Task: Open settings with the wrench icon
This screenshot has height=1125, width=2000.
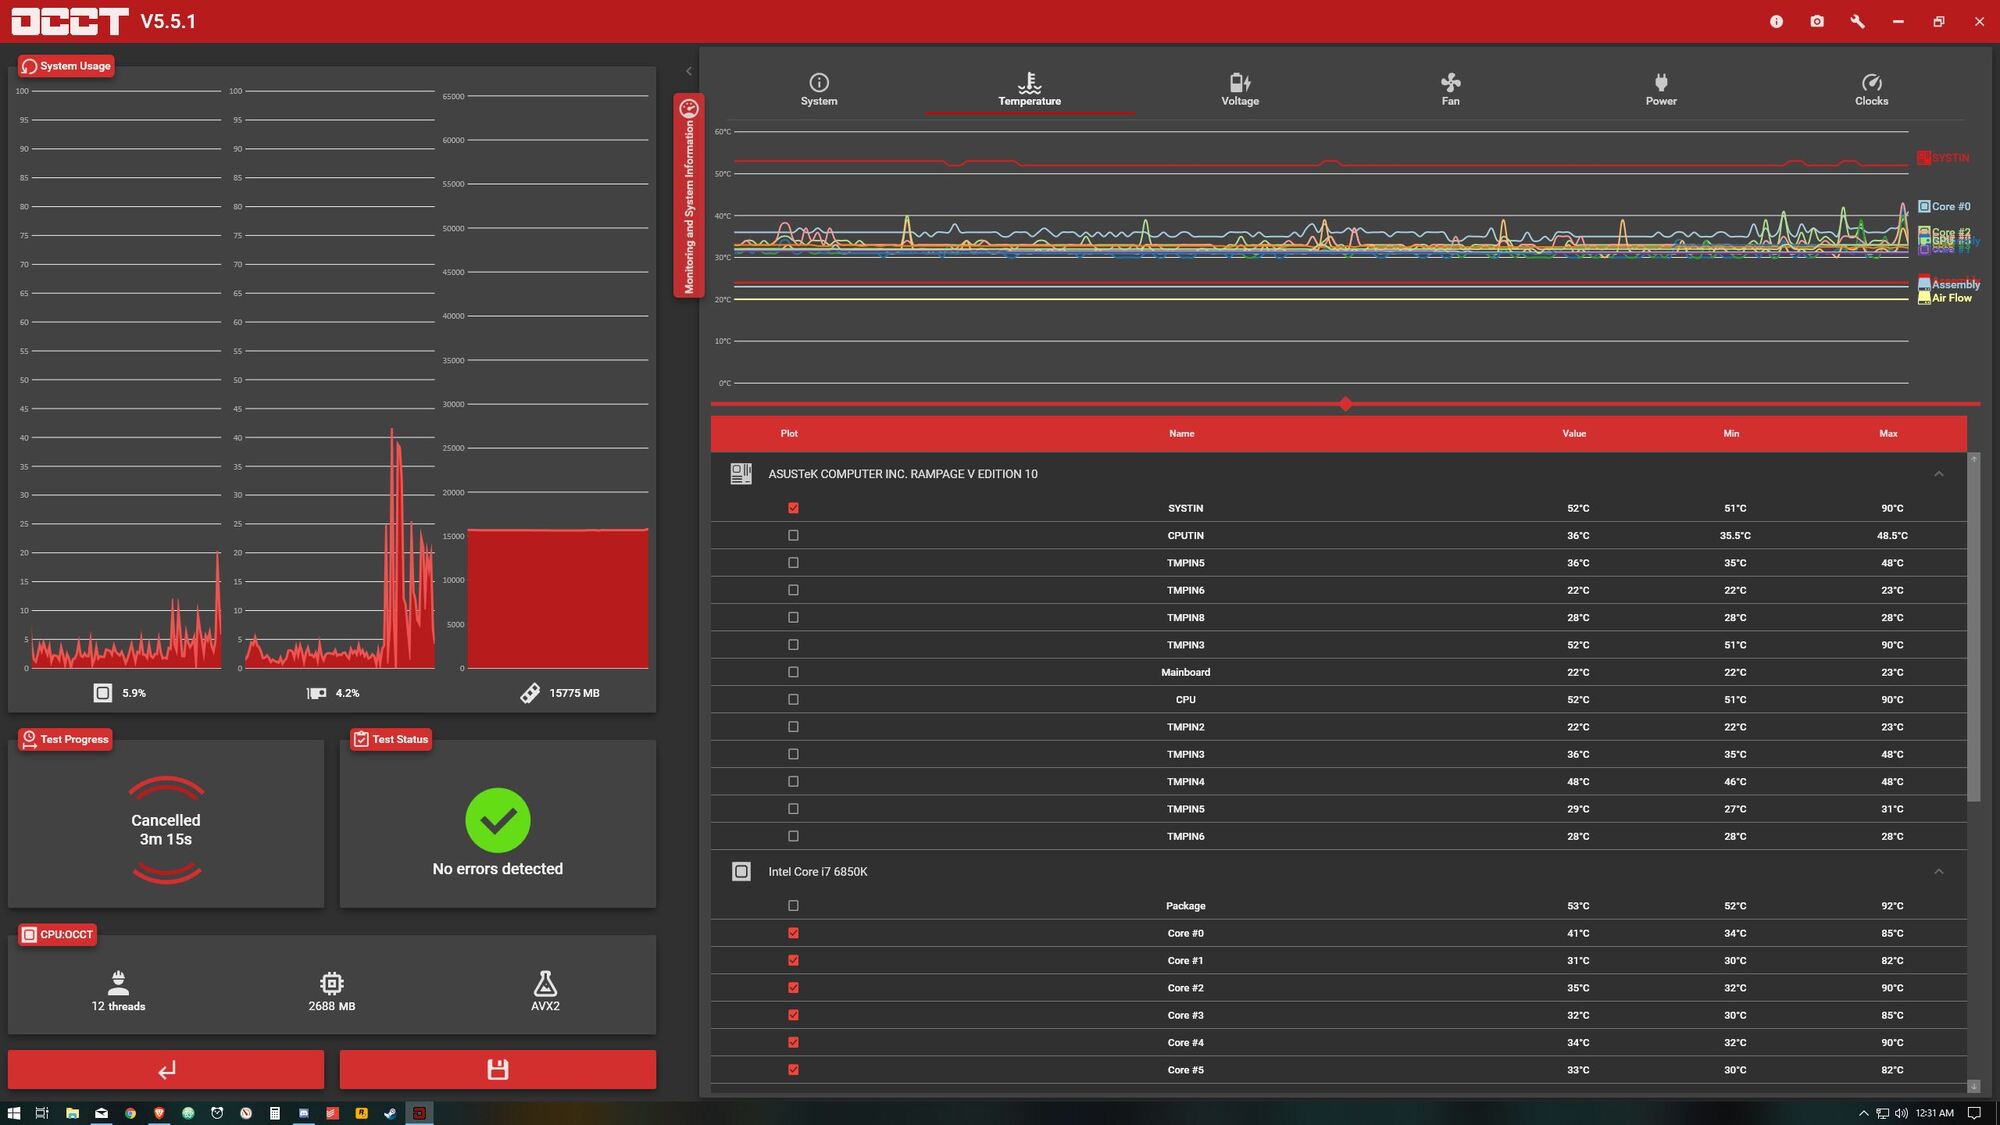Action: 1857,21
